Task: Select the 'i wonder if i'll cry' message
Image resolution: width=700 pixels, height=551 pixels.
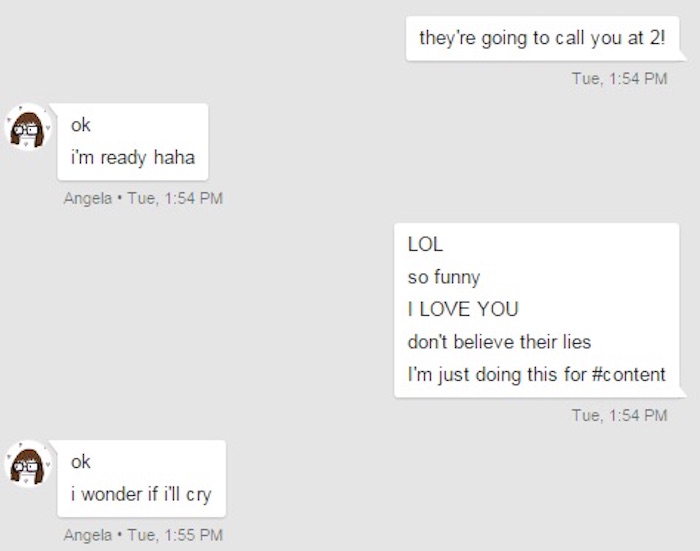Action: click(141, 495)
